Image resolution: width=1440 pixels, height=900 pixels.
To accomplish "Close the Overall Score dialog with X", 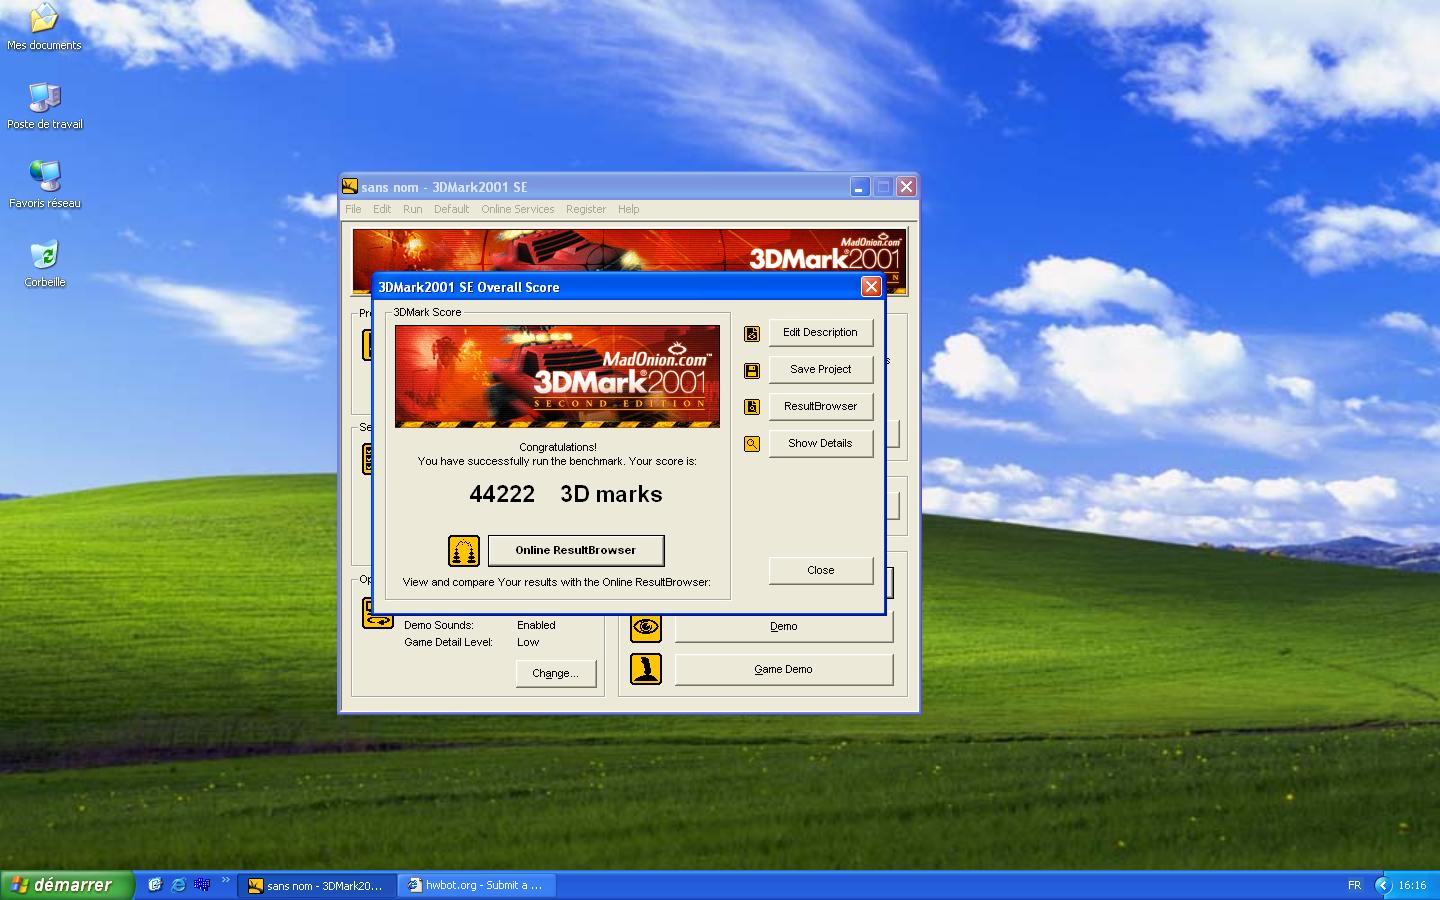I will point(871,287).
